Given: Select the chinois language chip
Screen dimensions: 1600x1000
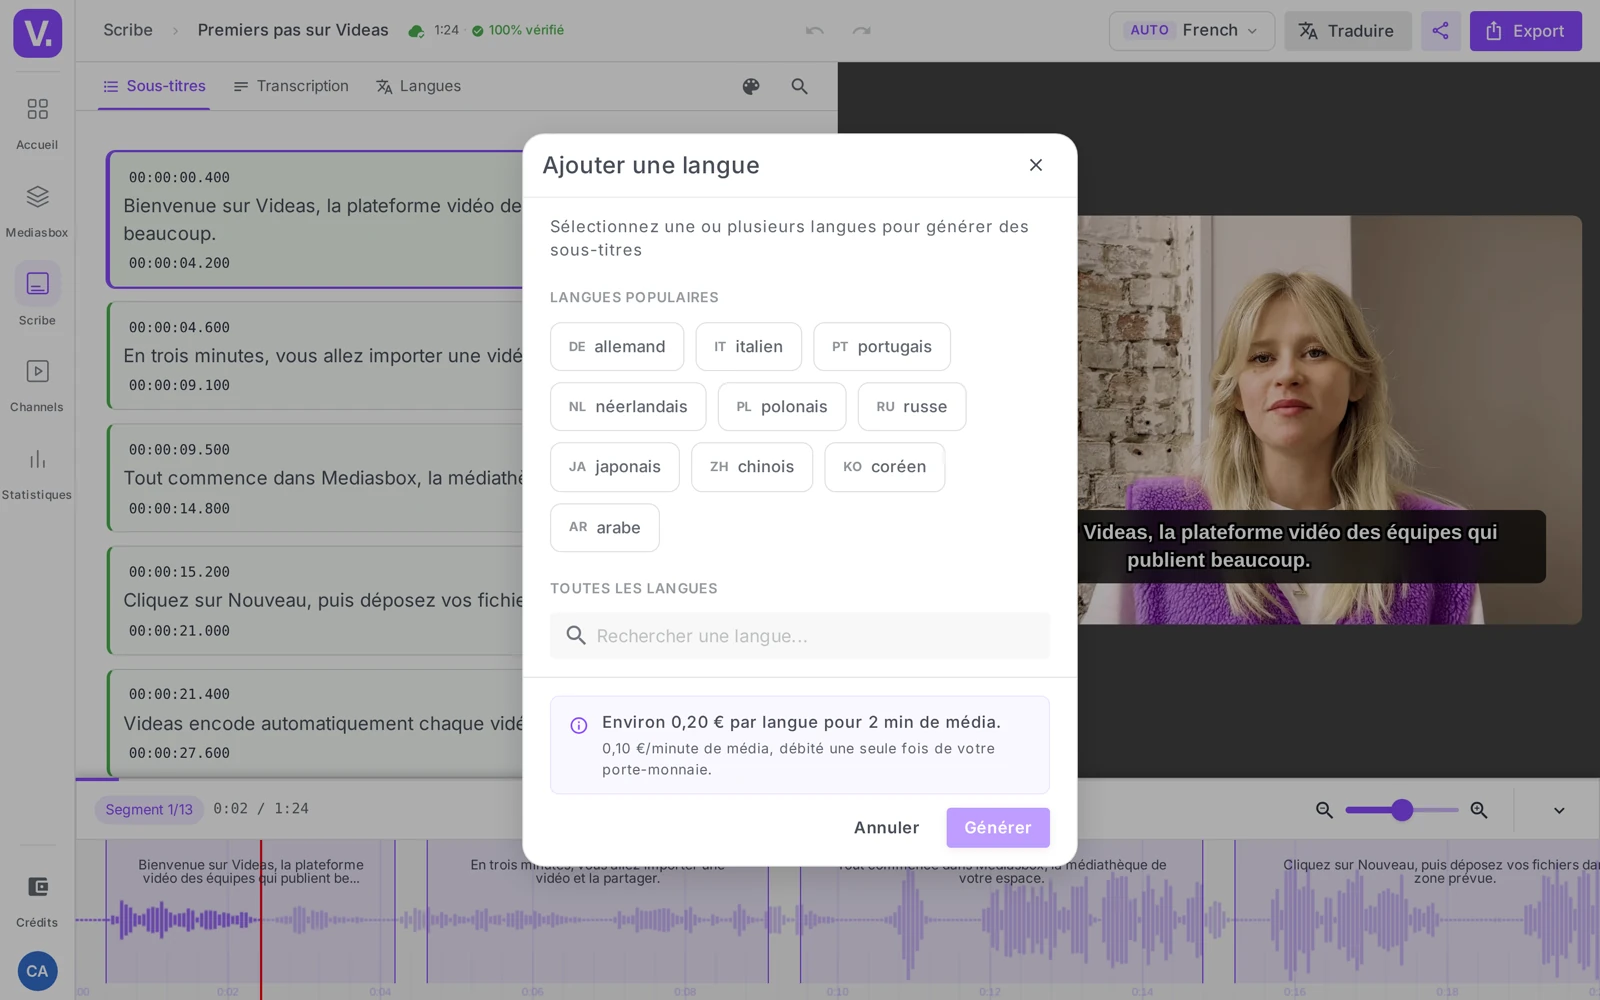Looking at the screenshot, I should click(x=752, y=467).
